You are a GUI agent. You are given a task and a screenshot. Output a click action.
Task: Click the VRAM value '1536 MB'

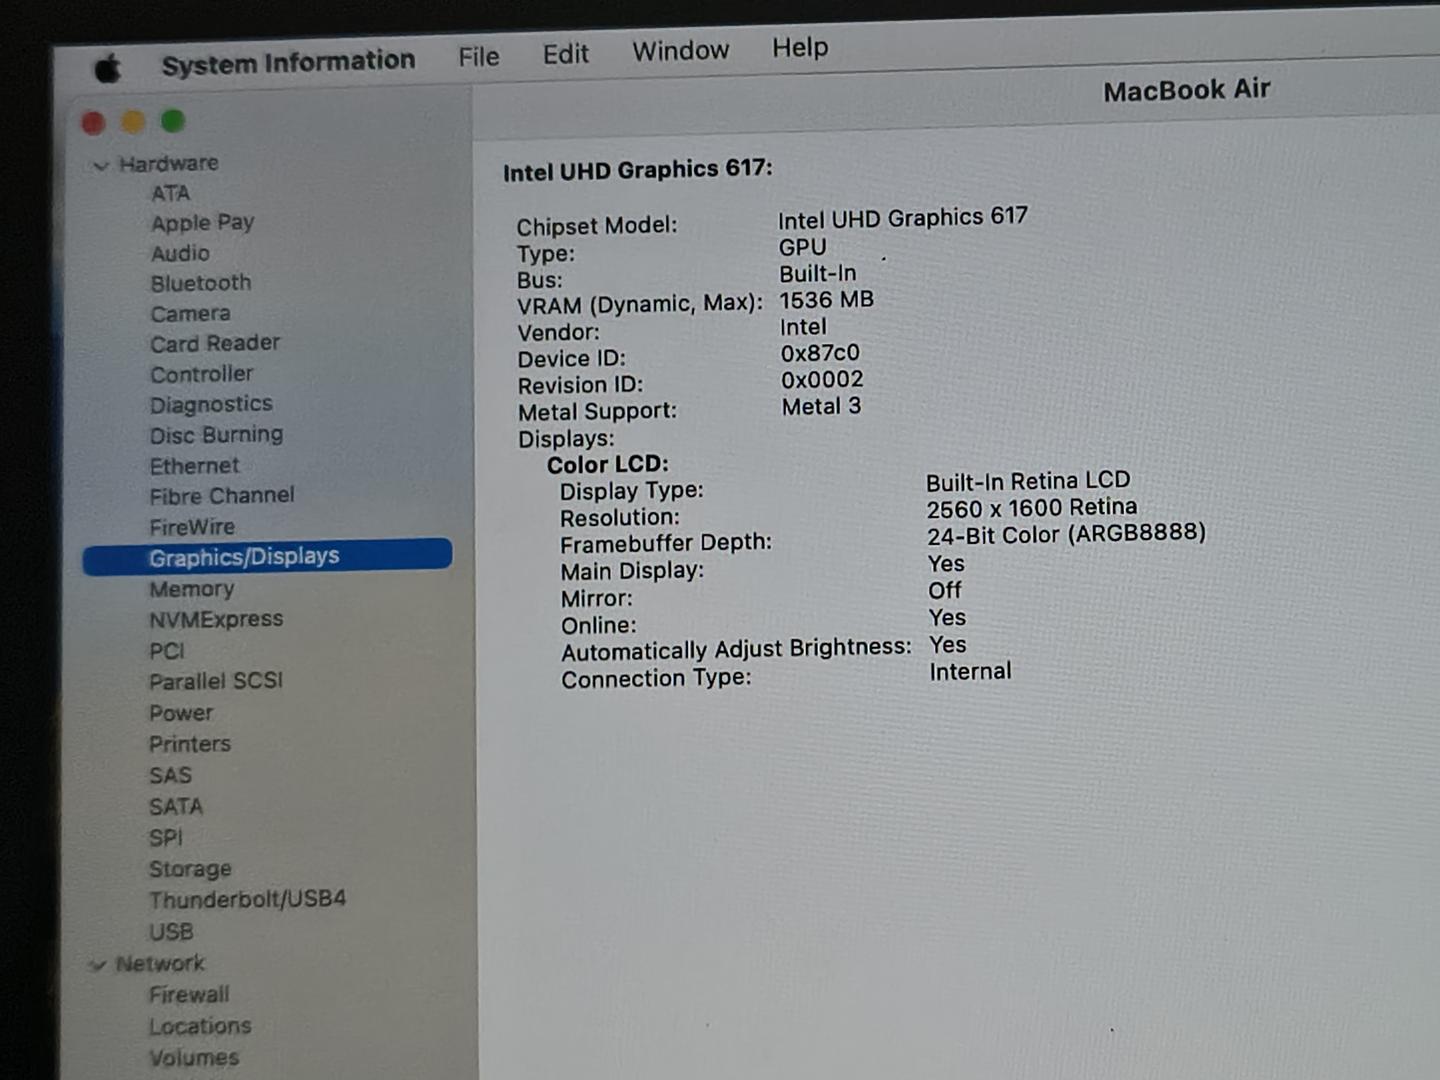[827, 300]
